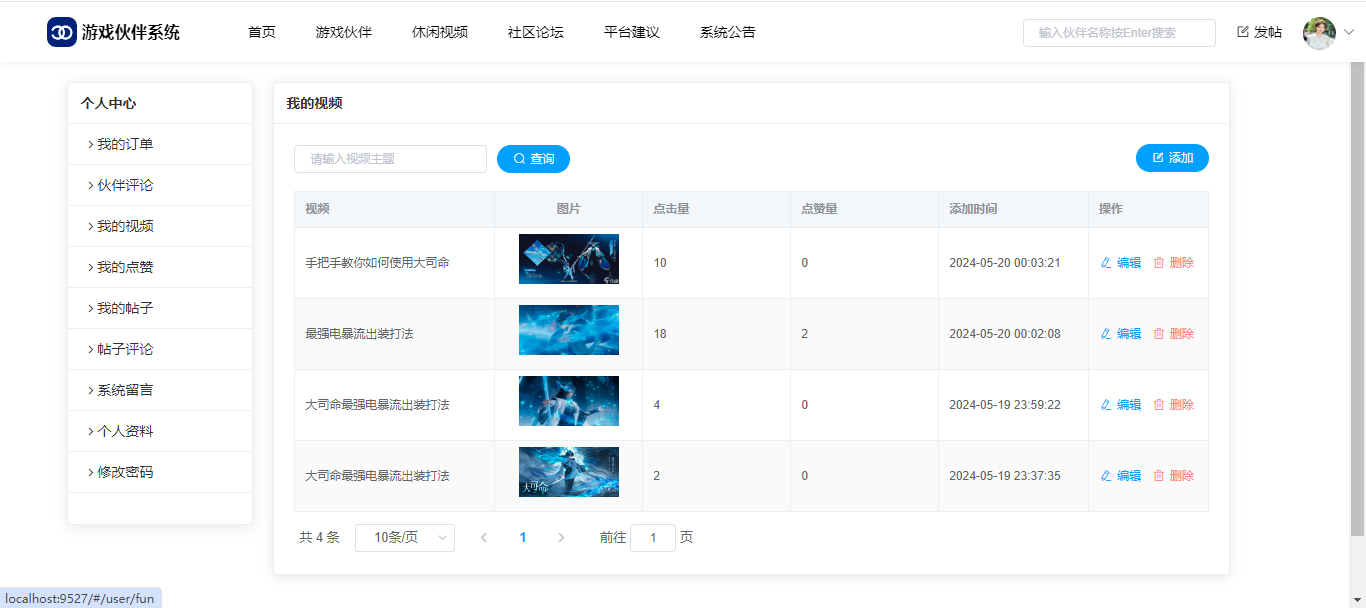Click the 查询 search button
Viewport: 1366px width, 608px height.
click(533, 159)
